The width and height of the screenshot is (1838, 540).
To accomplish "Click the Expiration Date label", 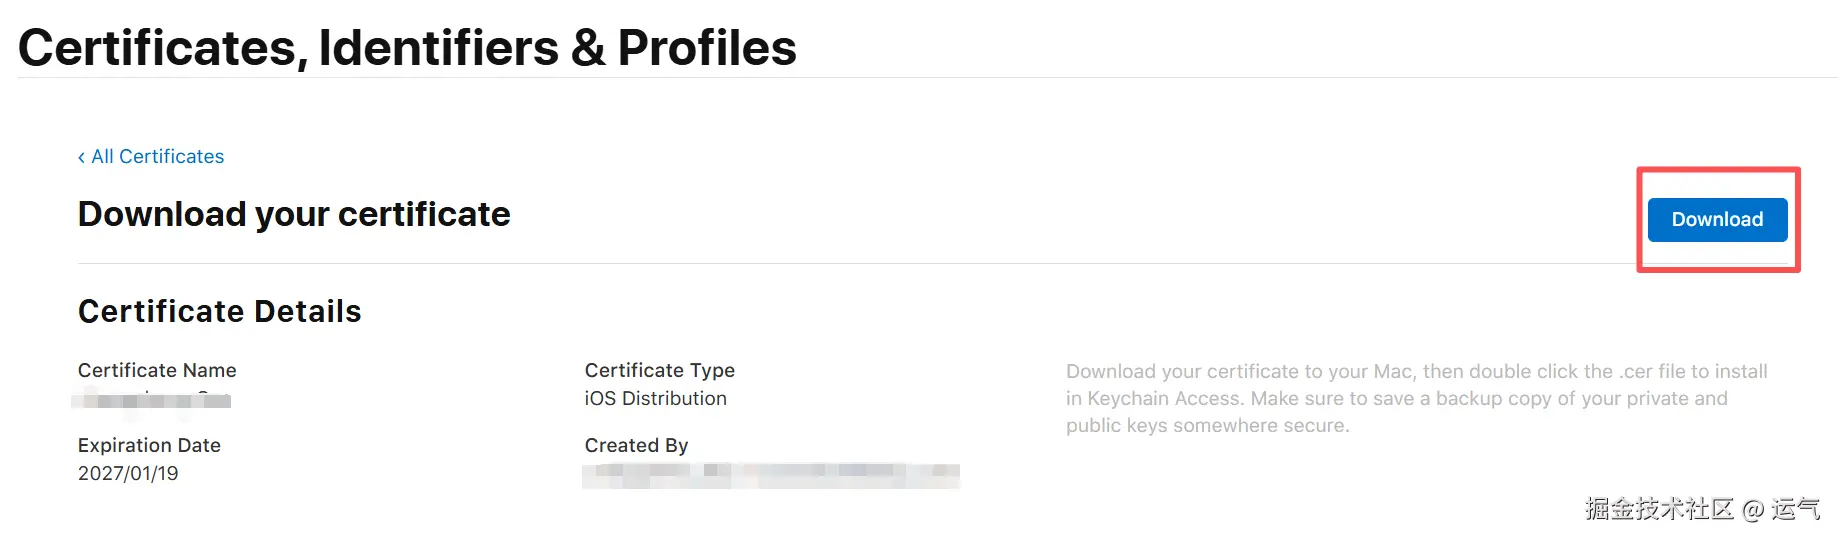I will 149,446.
